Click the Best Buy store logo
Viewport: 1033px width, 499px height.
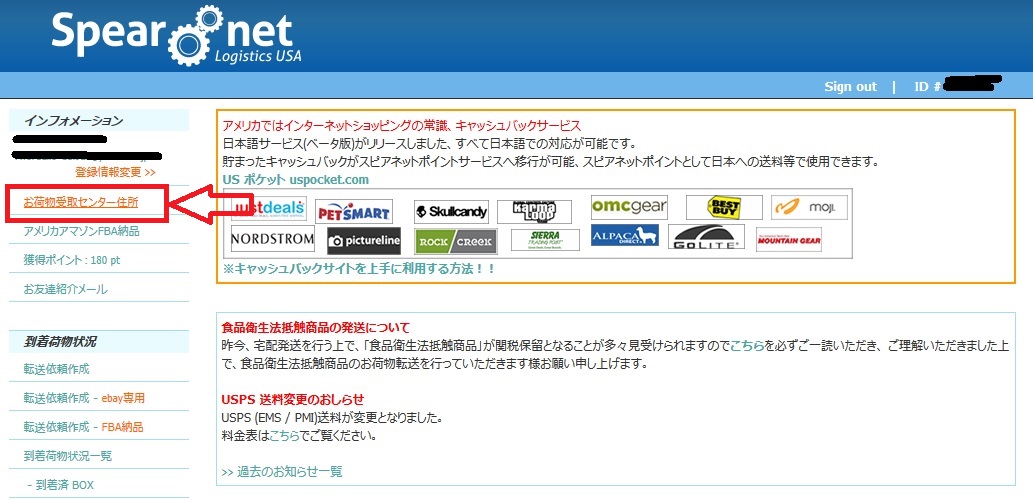coord(724,207)
